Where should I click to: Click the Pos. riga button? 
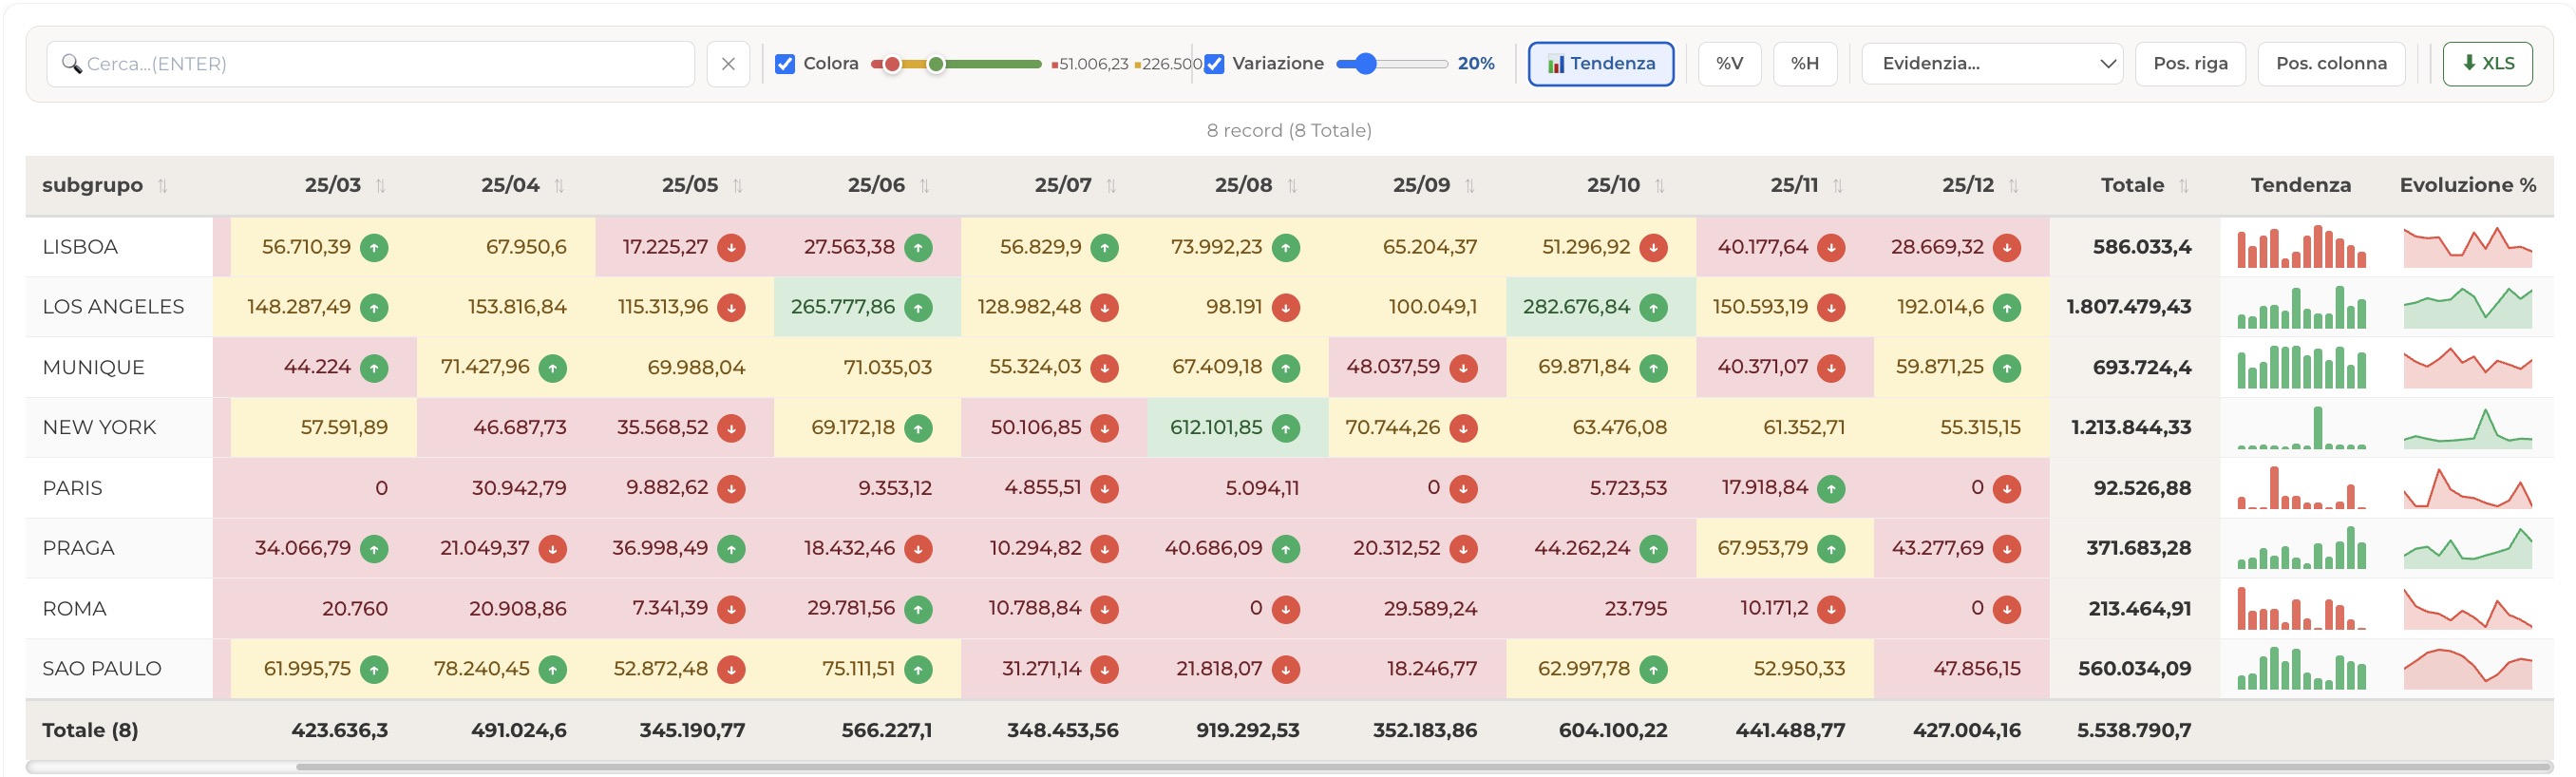(2190, 64)
